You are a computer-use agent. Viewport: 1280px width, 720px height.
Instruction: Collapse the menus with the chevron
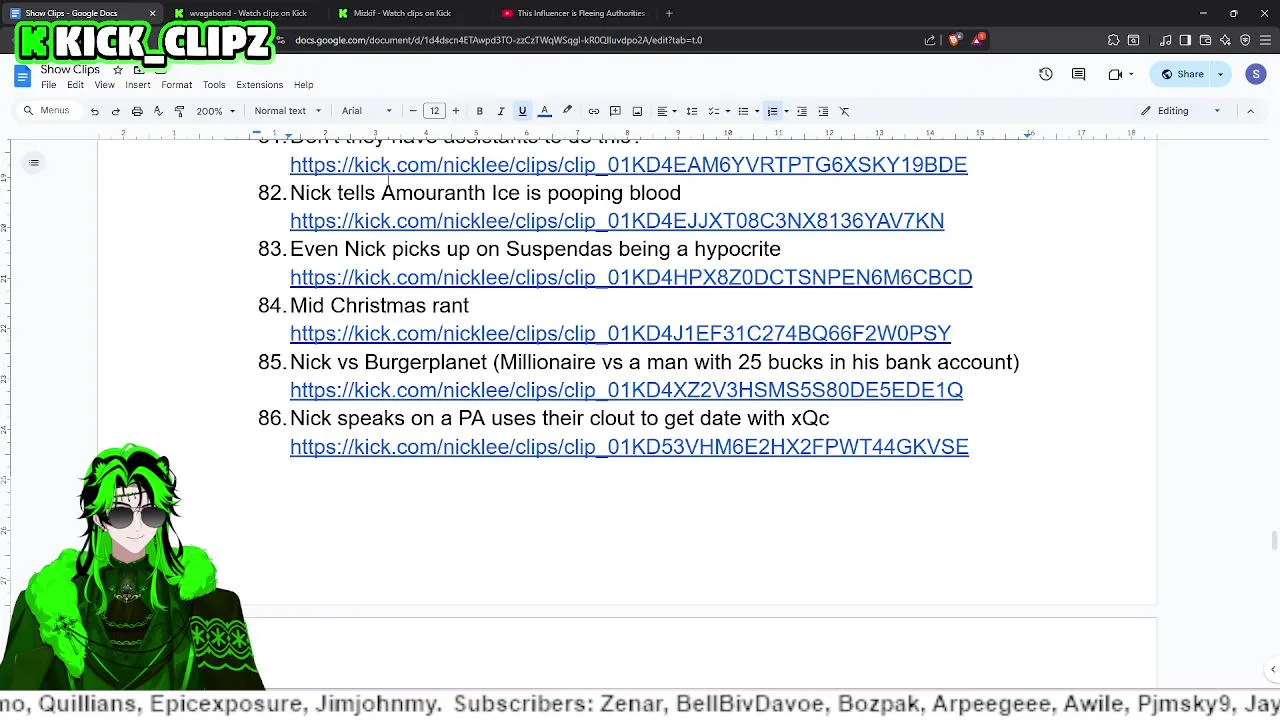pos(1250,111)
